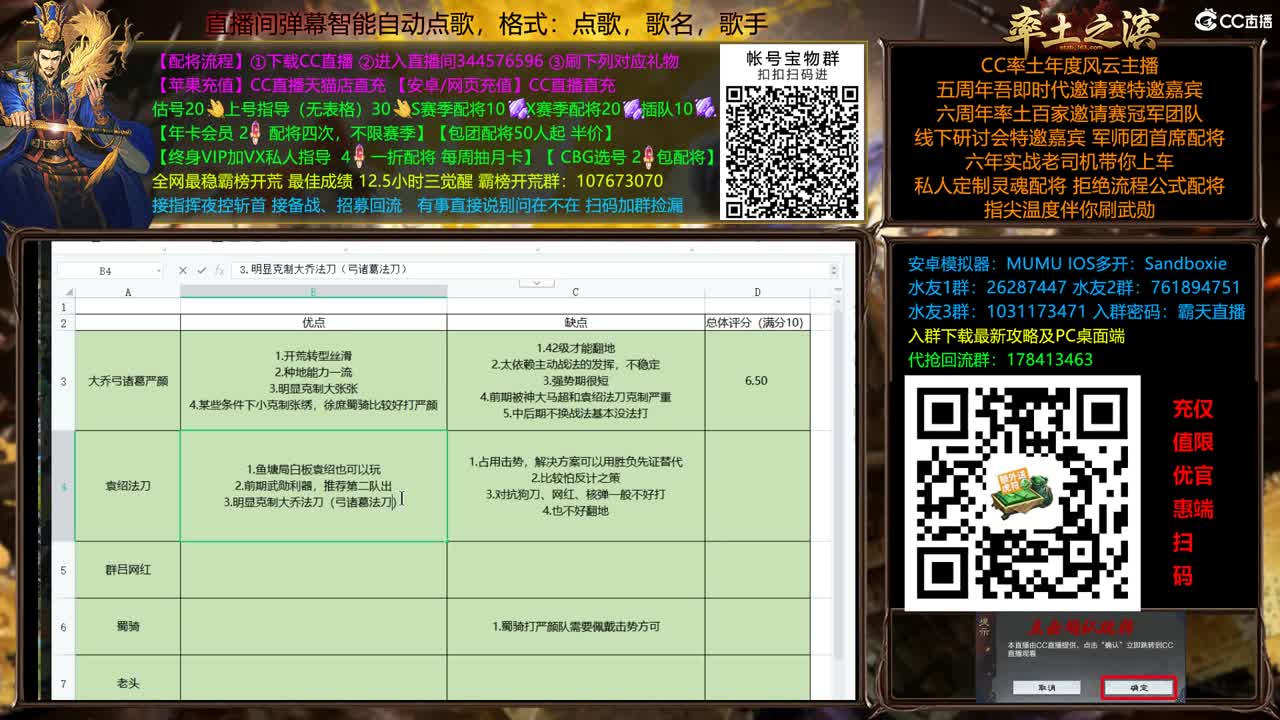The image size is (1280, 720).
Task: Select the cell 蜀骑
Action: click(127, 627)
